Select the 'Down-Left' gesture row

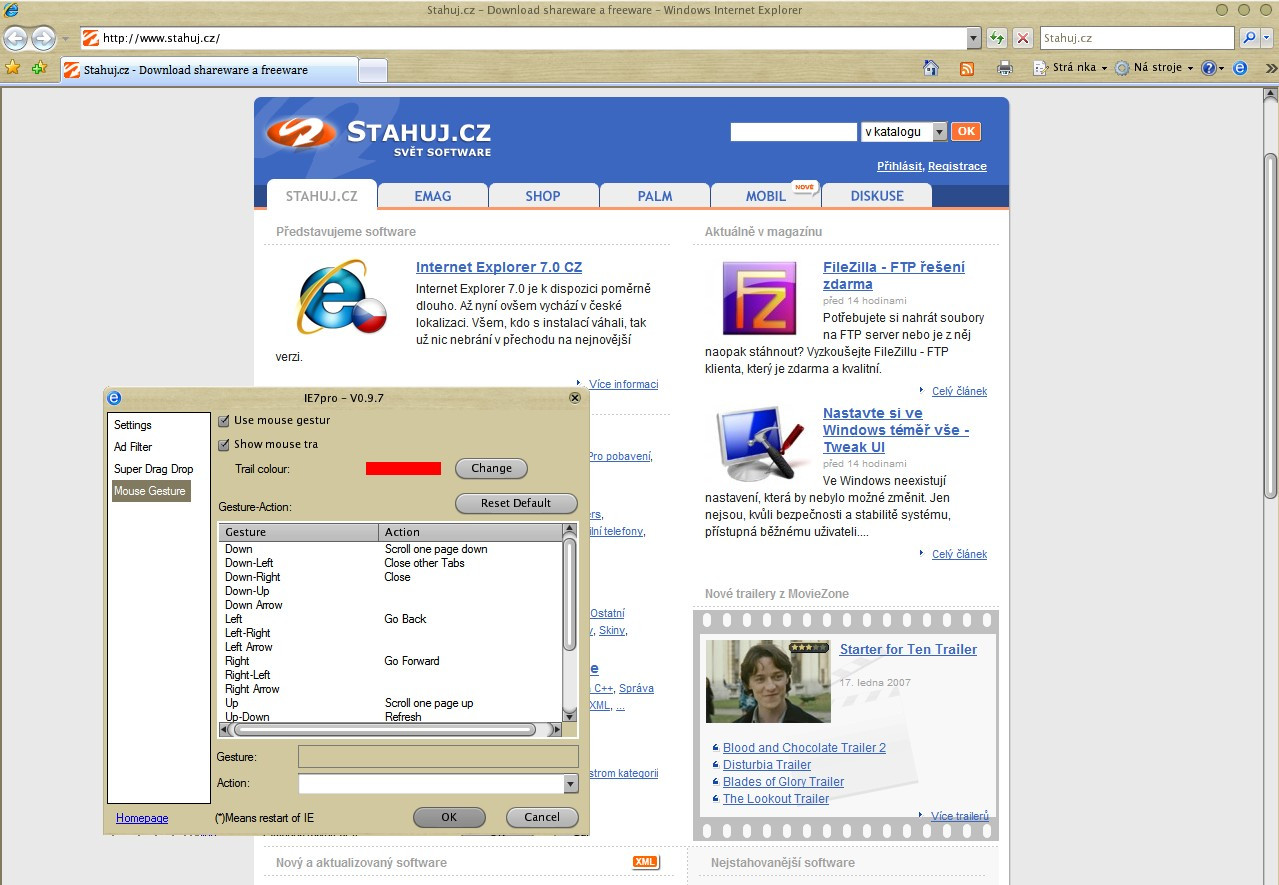(x=391, y=563)
